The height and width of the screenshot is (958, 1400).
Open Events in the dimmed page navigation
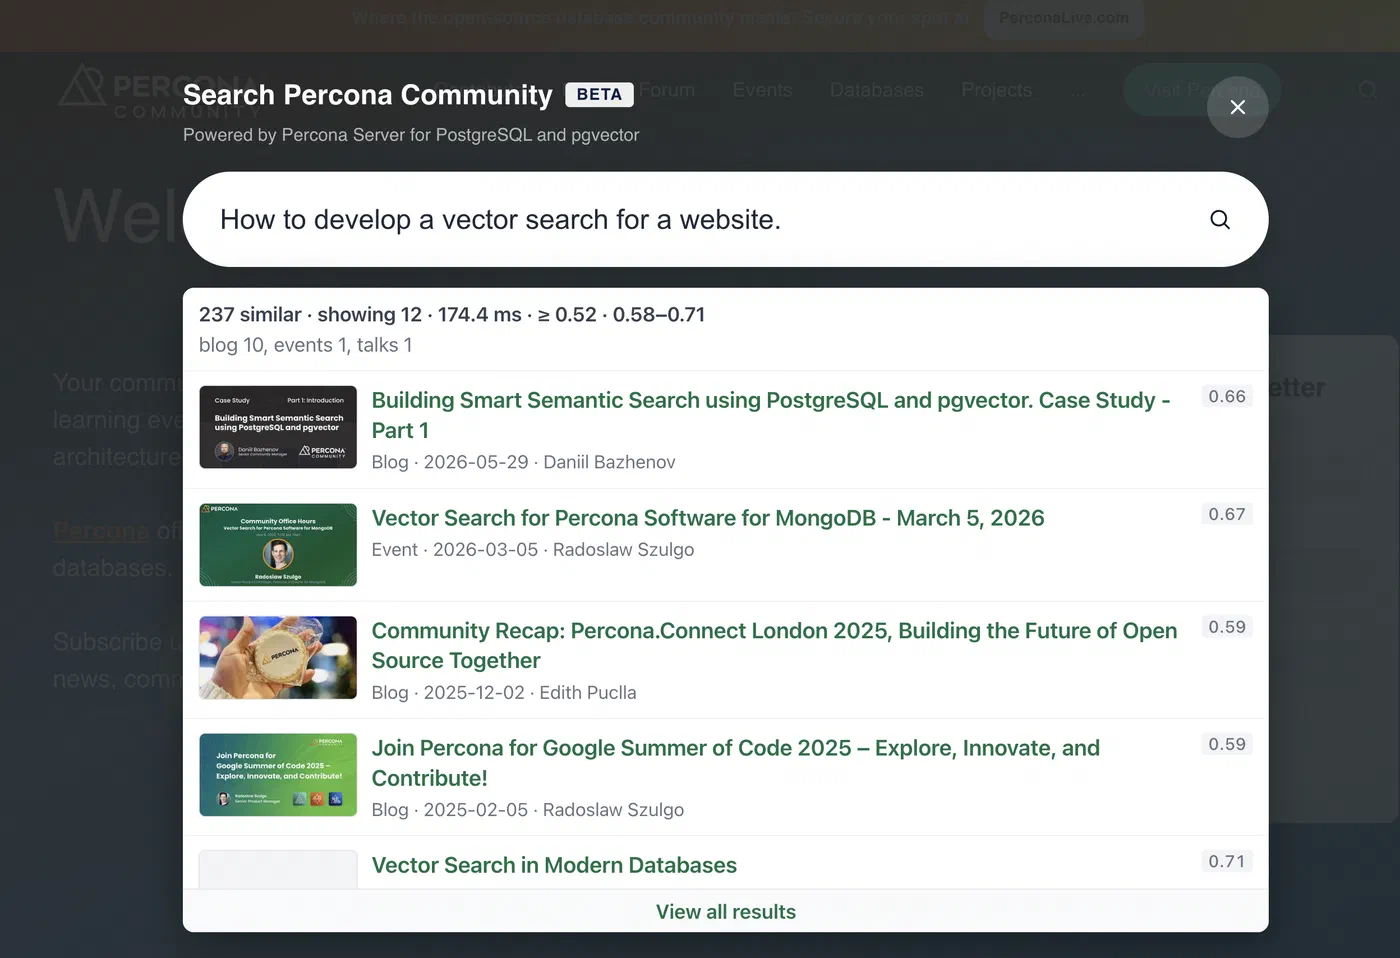pyautogui.click(x=762, y=90)
